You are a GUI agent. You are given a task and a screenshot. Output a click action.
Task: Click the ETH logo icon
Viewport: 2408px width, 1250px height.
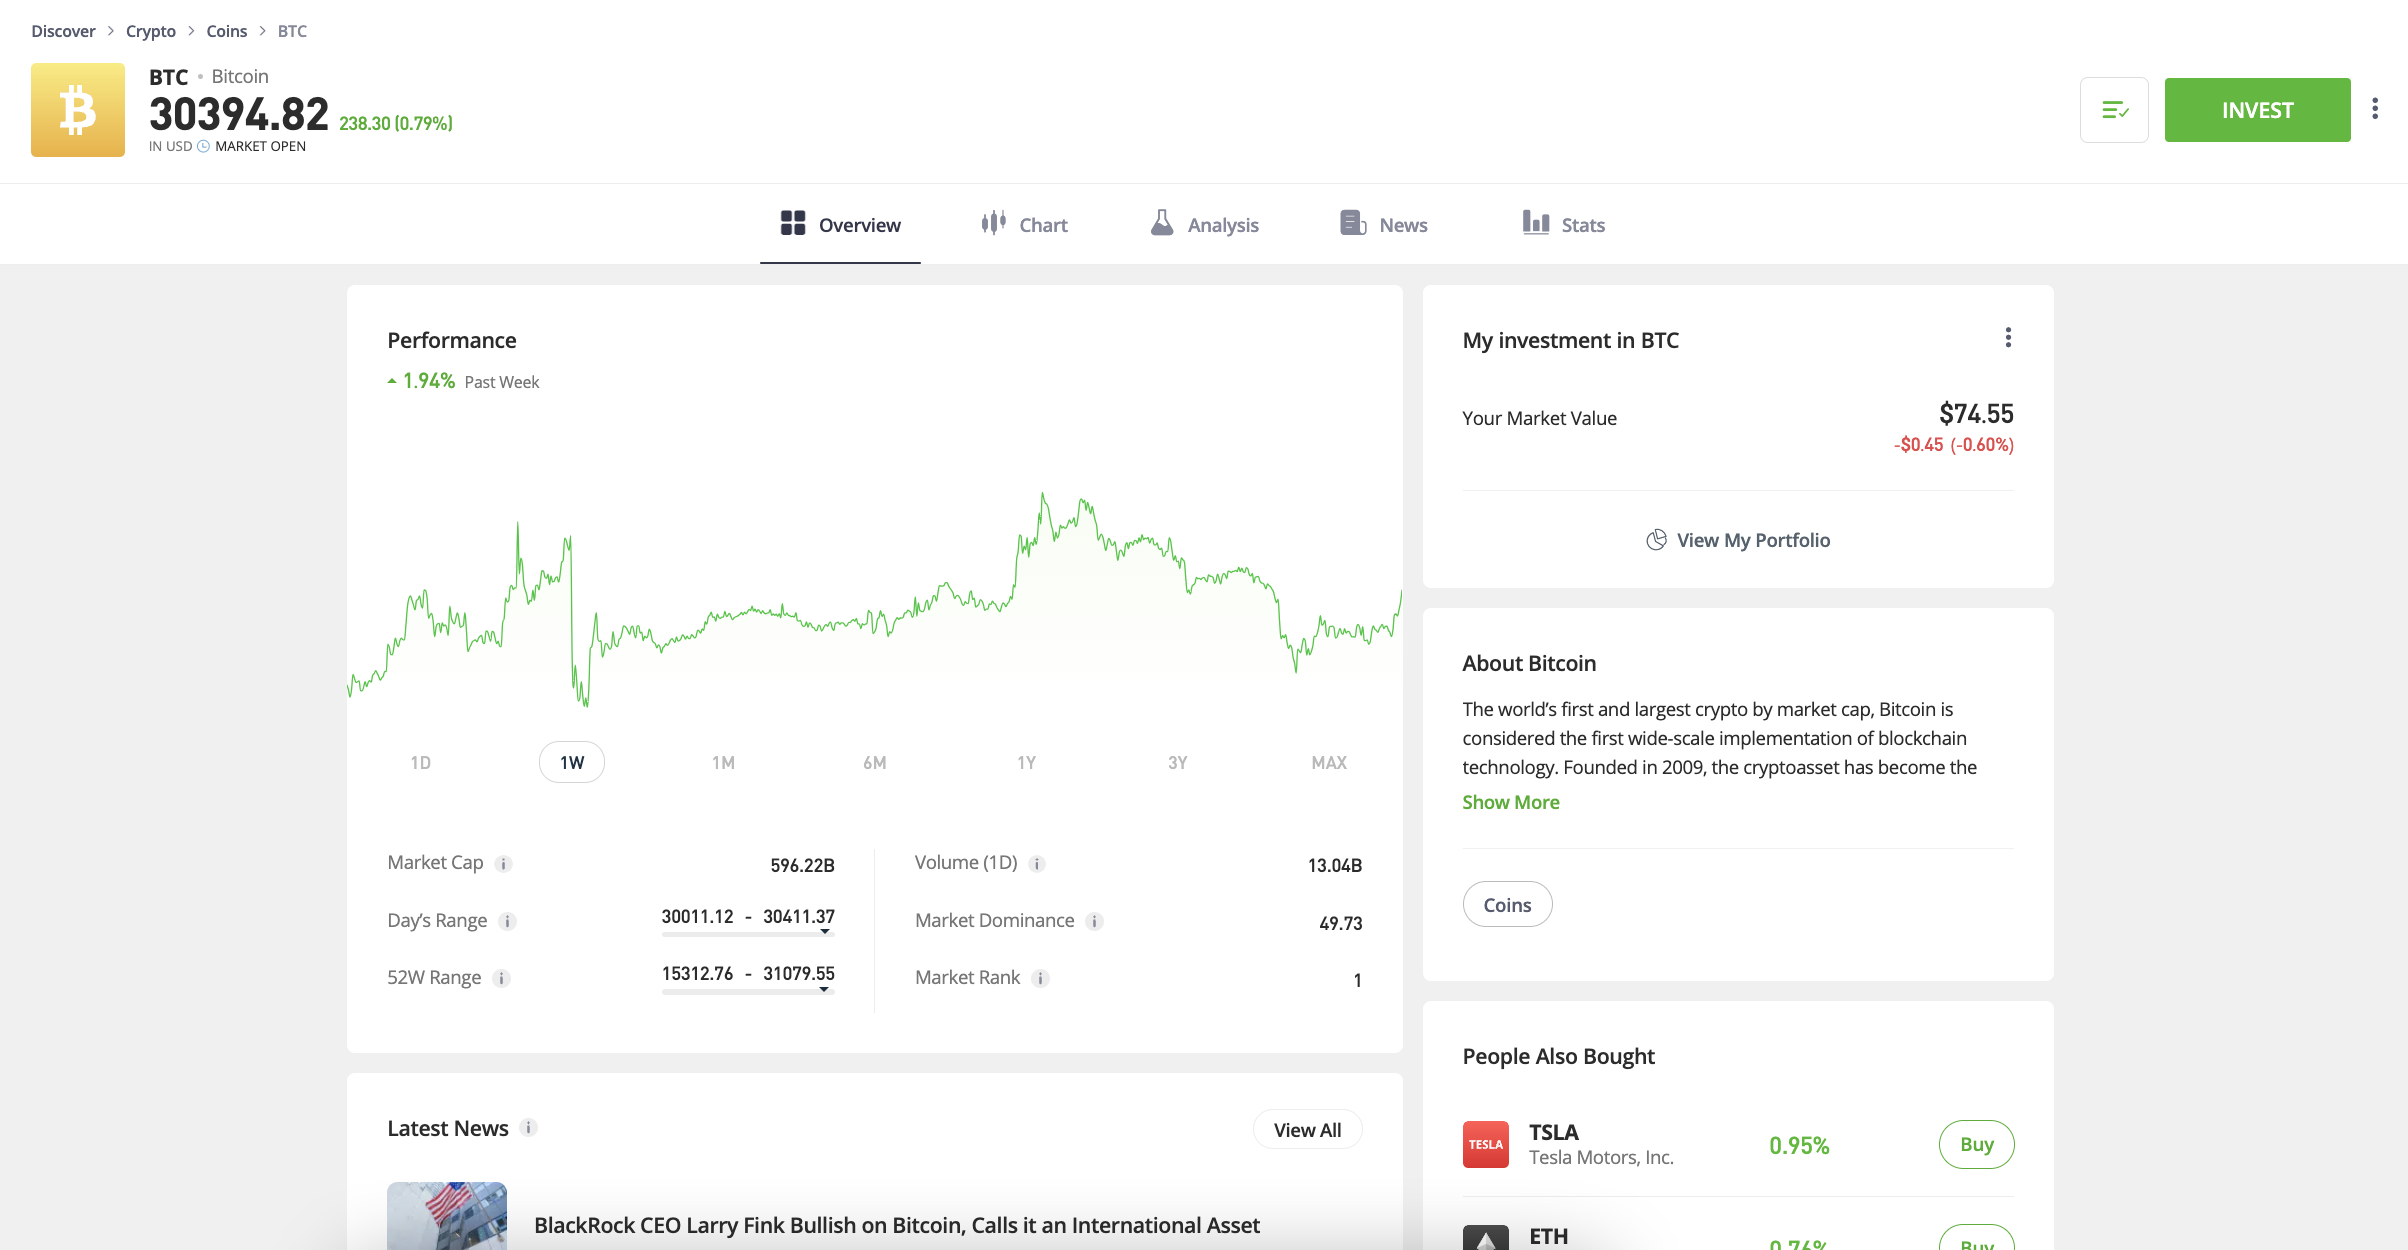click(1486, 1238)
